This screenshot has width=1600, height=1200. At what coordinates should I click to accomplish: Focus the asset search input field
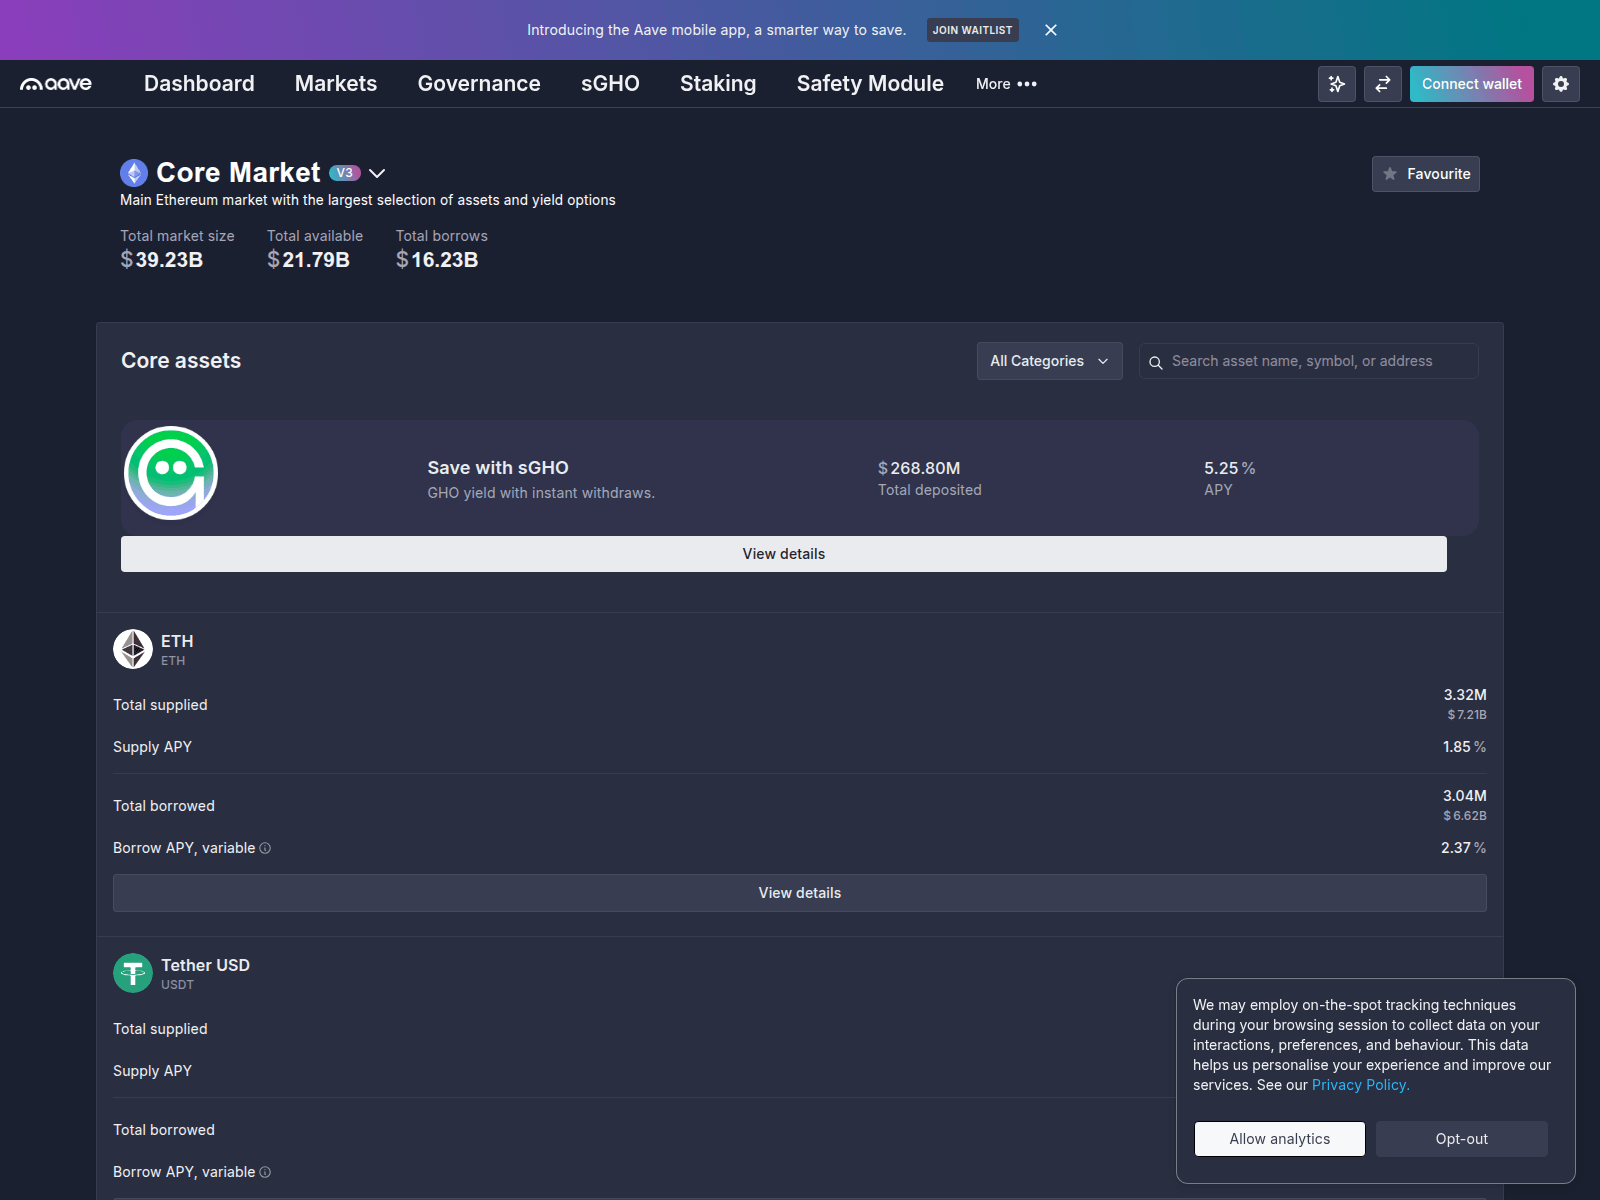[1309, 361]
